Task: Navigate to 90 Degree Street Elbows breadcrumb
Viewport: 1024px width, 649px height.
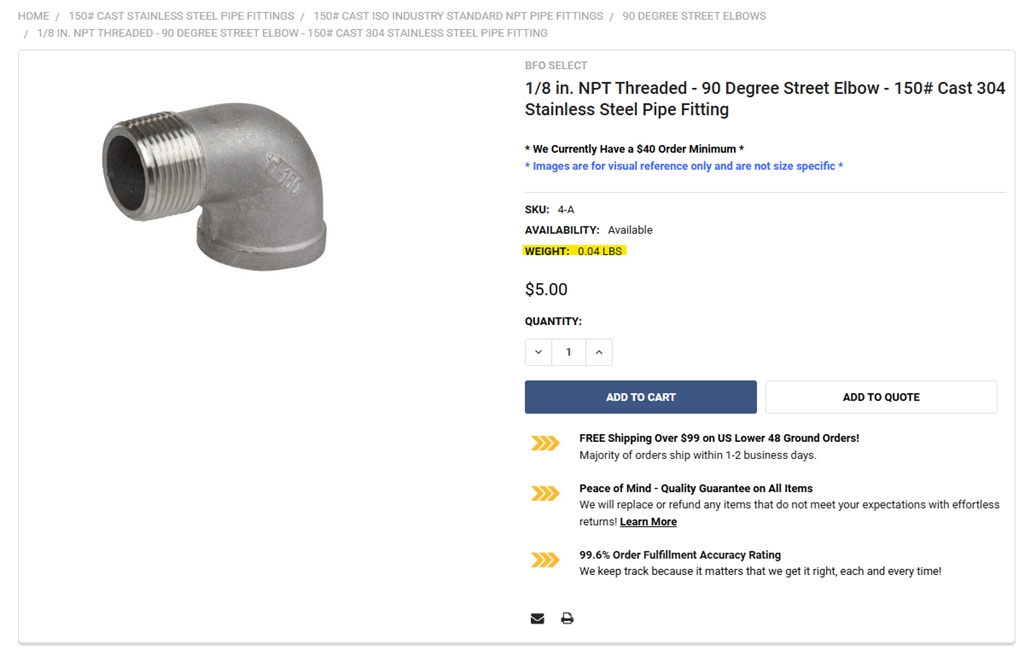Action: pyautogui.click(x=694, y=16)
